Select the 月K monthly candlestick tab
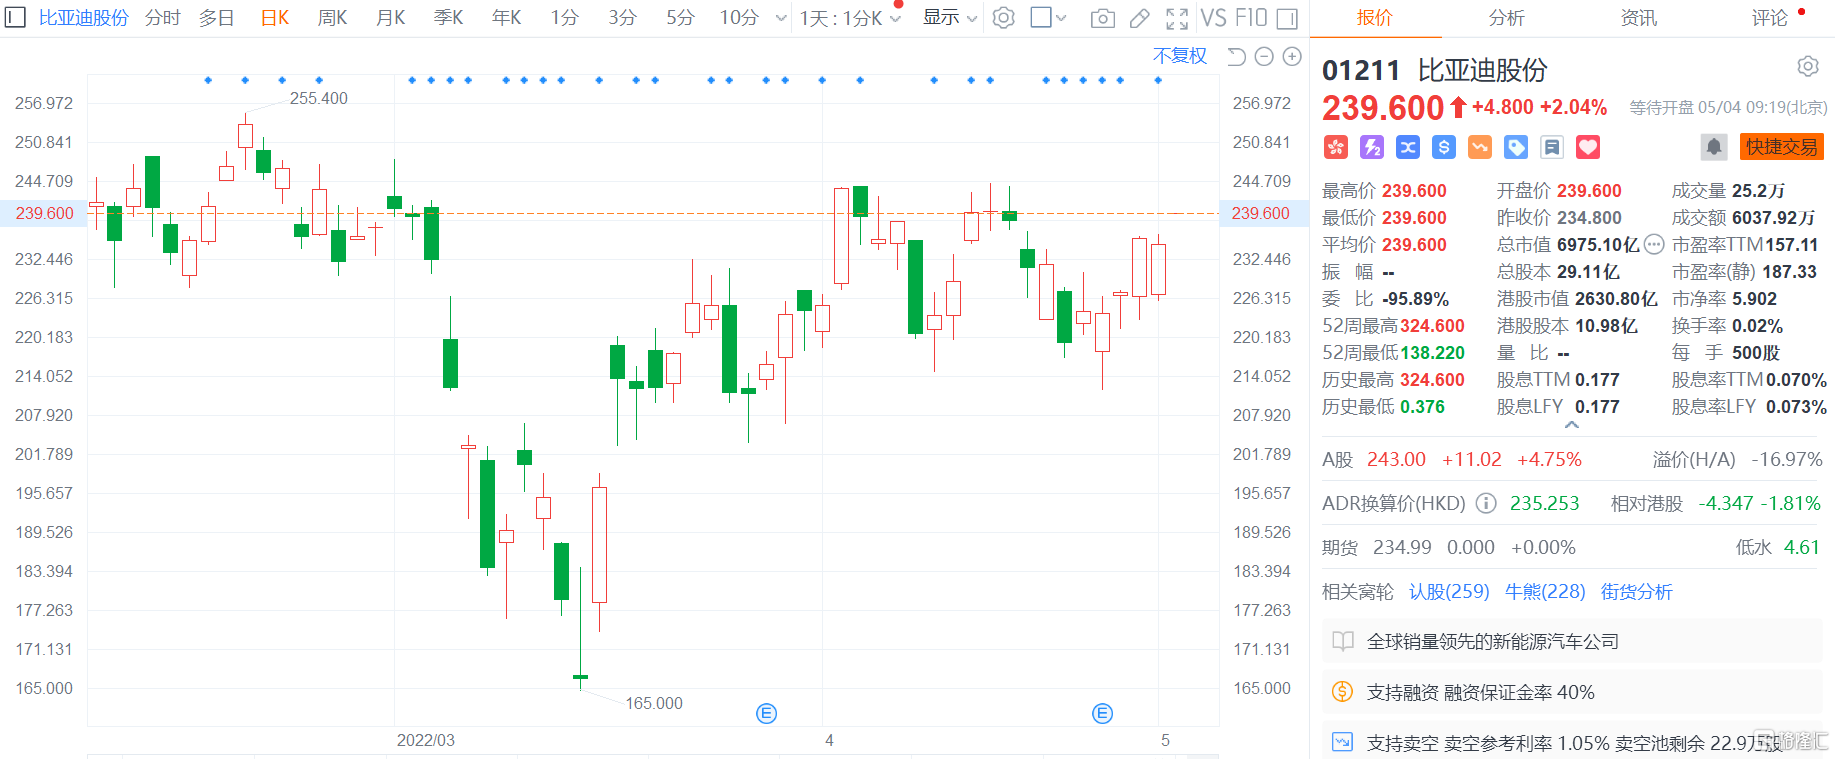Image resolution: width=1836 pixels, height=759 pixels. point(390,18)
